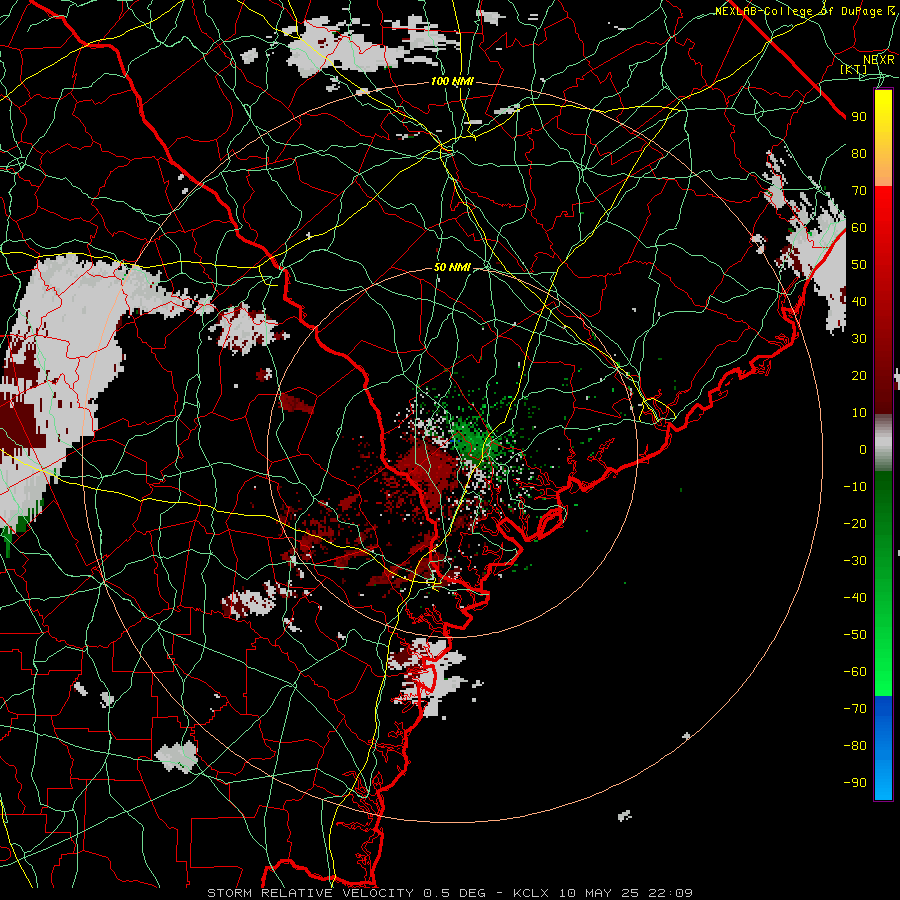Click the 20 value on velocity scale
The image size is (900, 900).
[859, 376]
